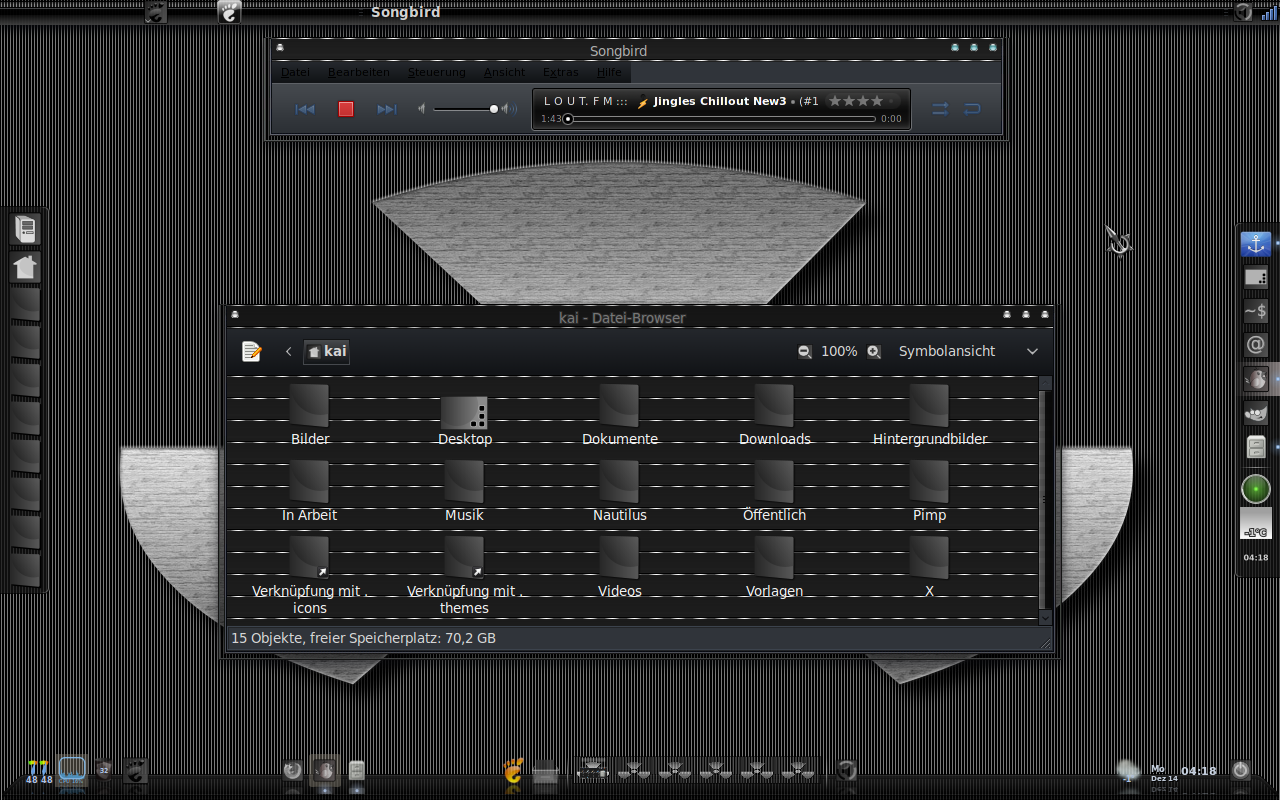This screenshot has width=1280, height=800.
Task: Mute Songbird using the speaker icon
Action: (x=422, y=108)
